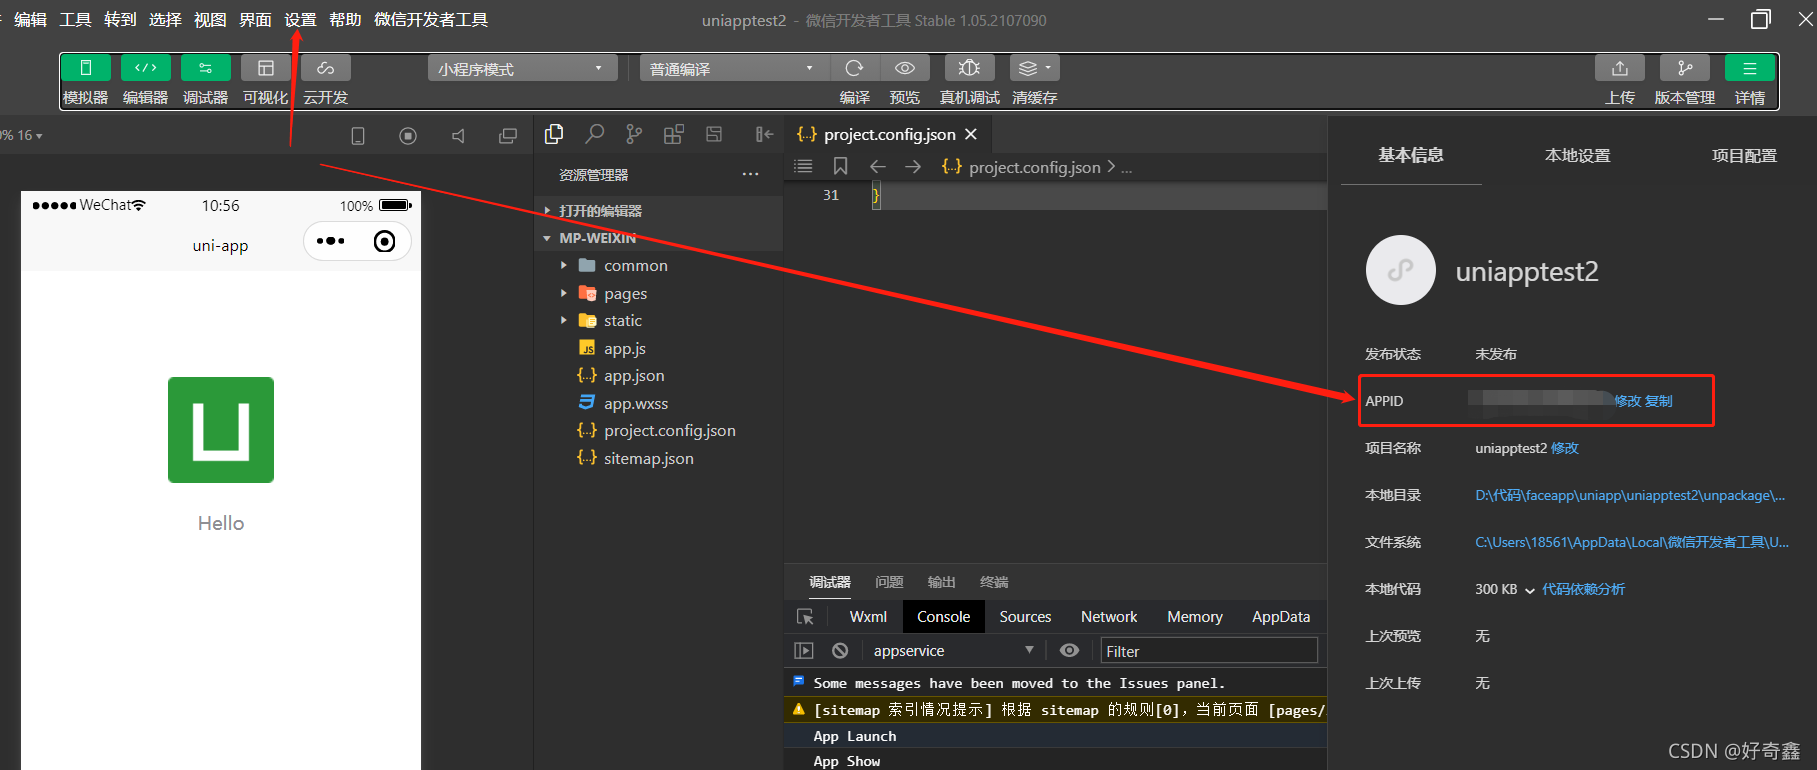Switch to the Wxml devtools tab

click(868, 617)
